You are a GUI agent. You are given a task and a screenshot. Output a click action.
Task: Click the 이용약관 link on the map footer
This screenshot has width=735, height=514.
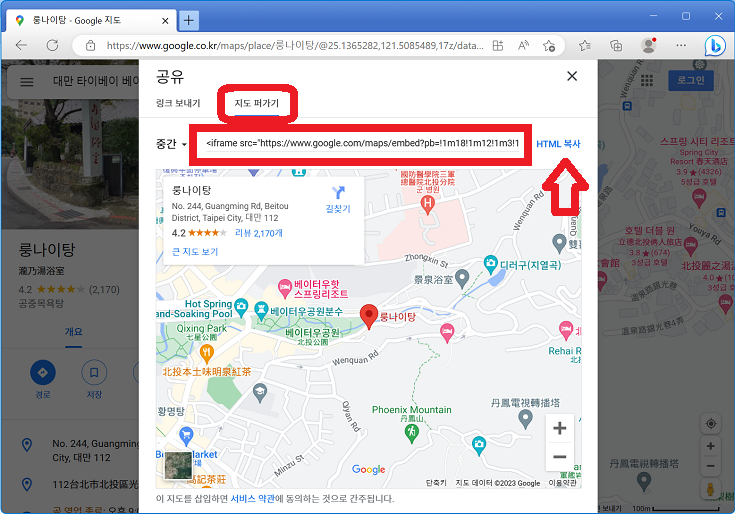point(562,483)
